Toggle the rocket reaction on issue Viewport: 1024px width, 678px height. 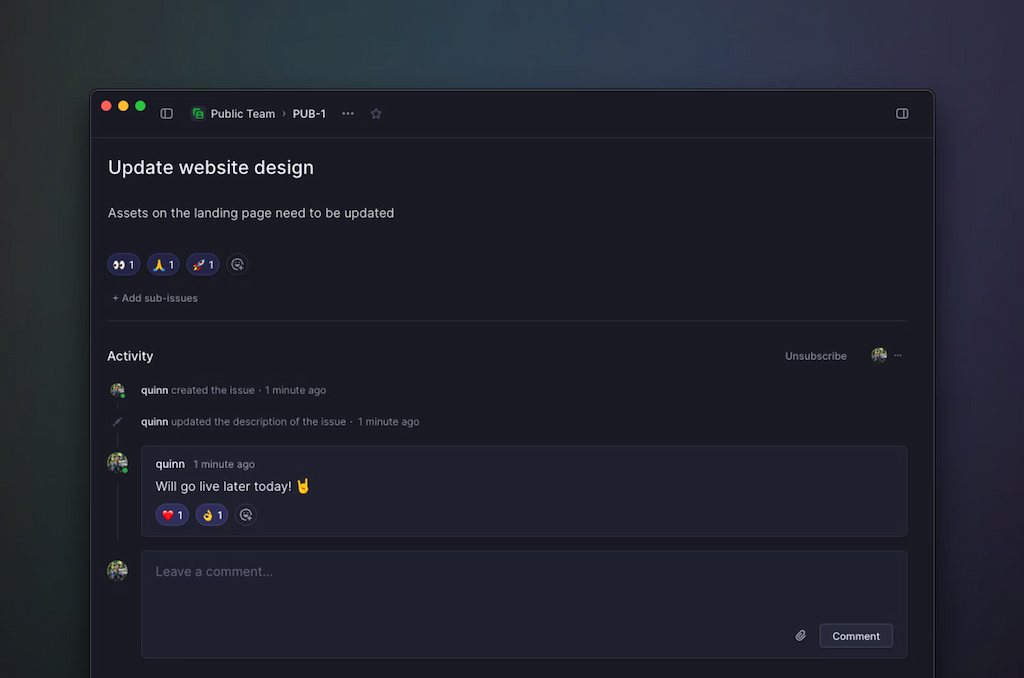pos(203,265)
